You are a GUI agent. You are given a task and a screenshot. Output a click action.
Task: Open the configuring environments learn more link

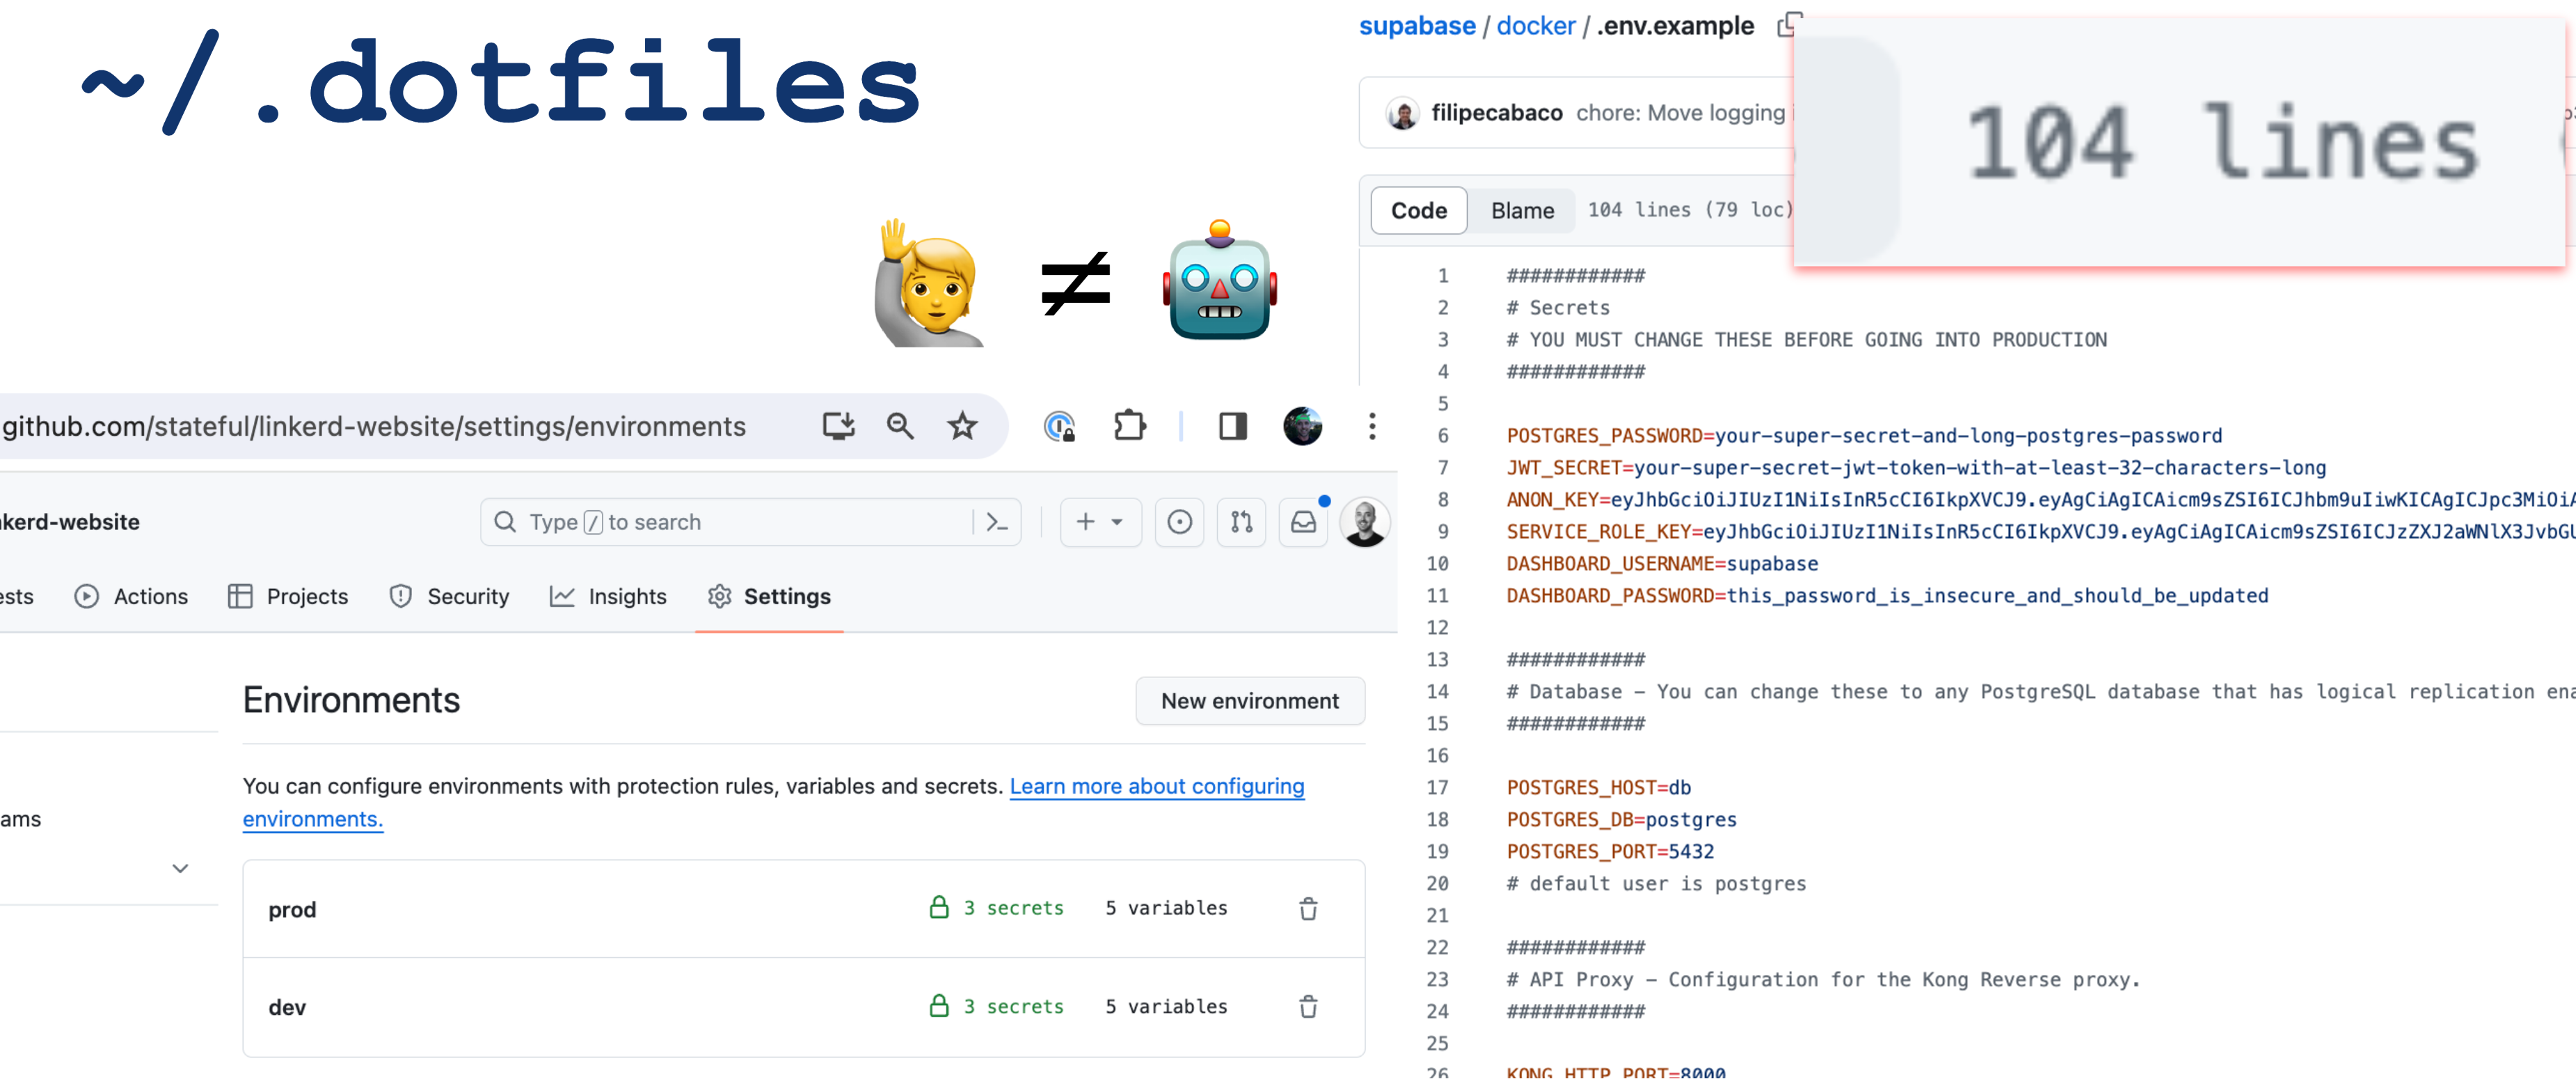pyautogui.click(x=1156, y=786)
